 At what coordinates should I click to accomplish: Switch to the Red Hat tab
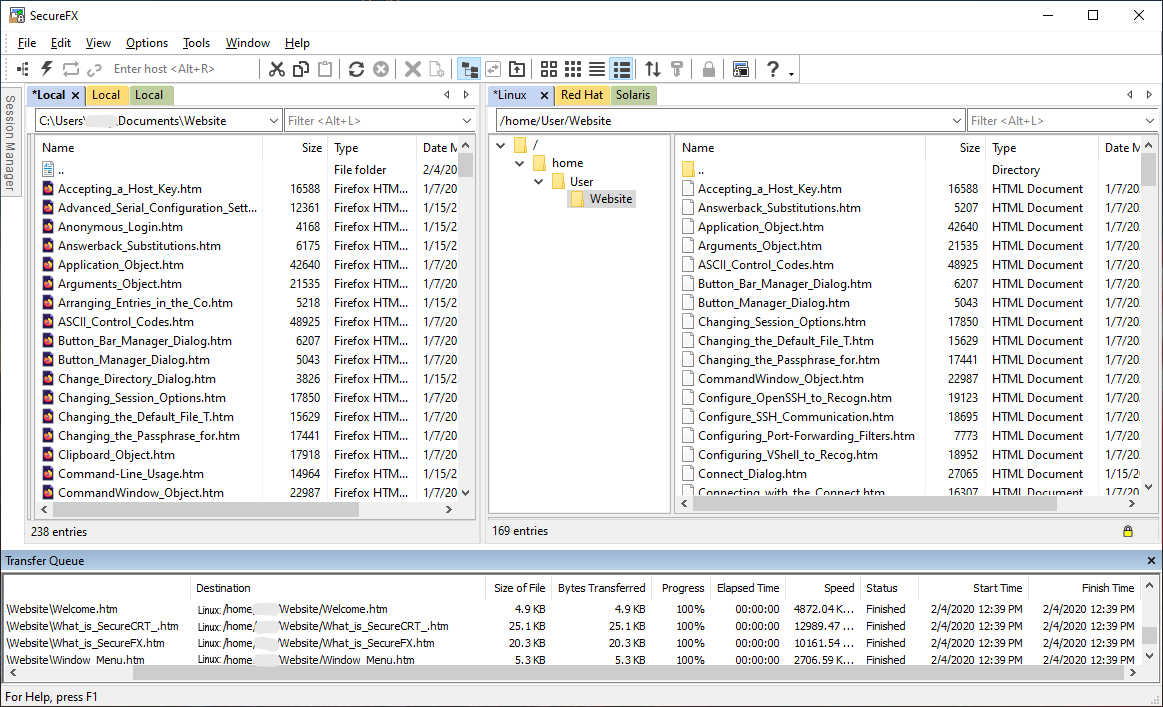pyautogui.click(x=582, y=95)
